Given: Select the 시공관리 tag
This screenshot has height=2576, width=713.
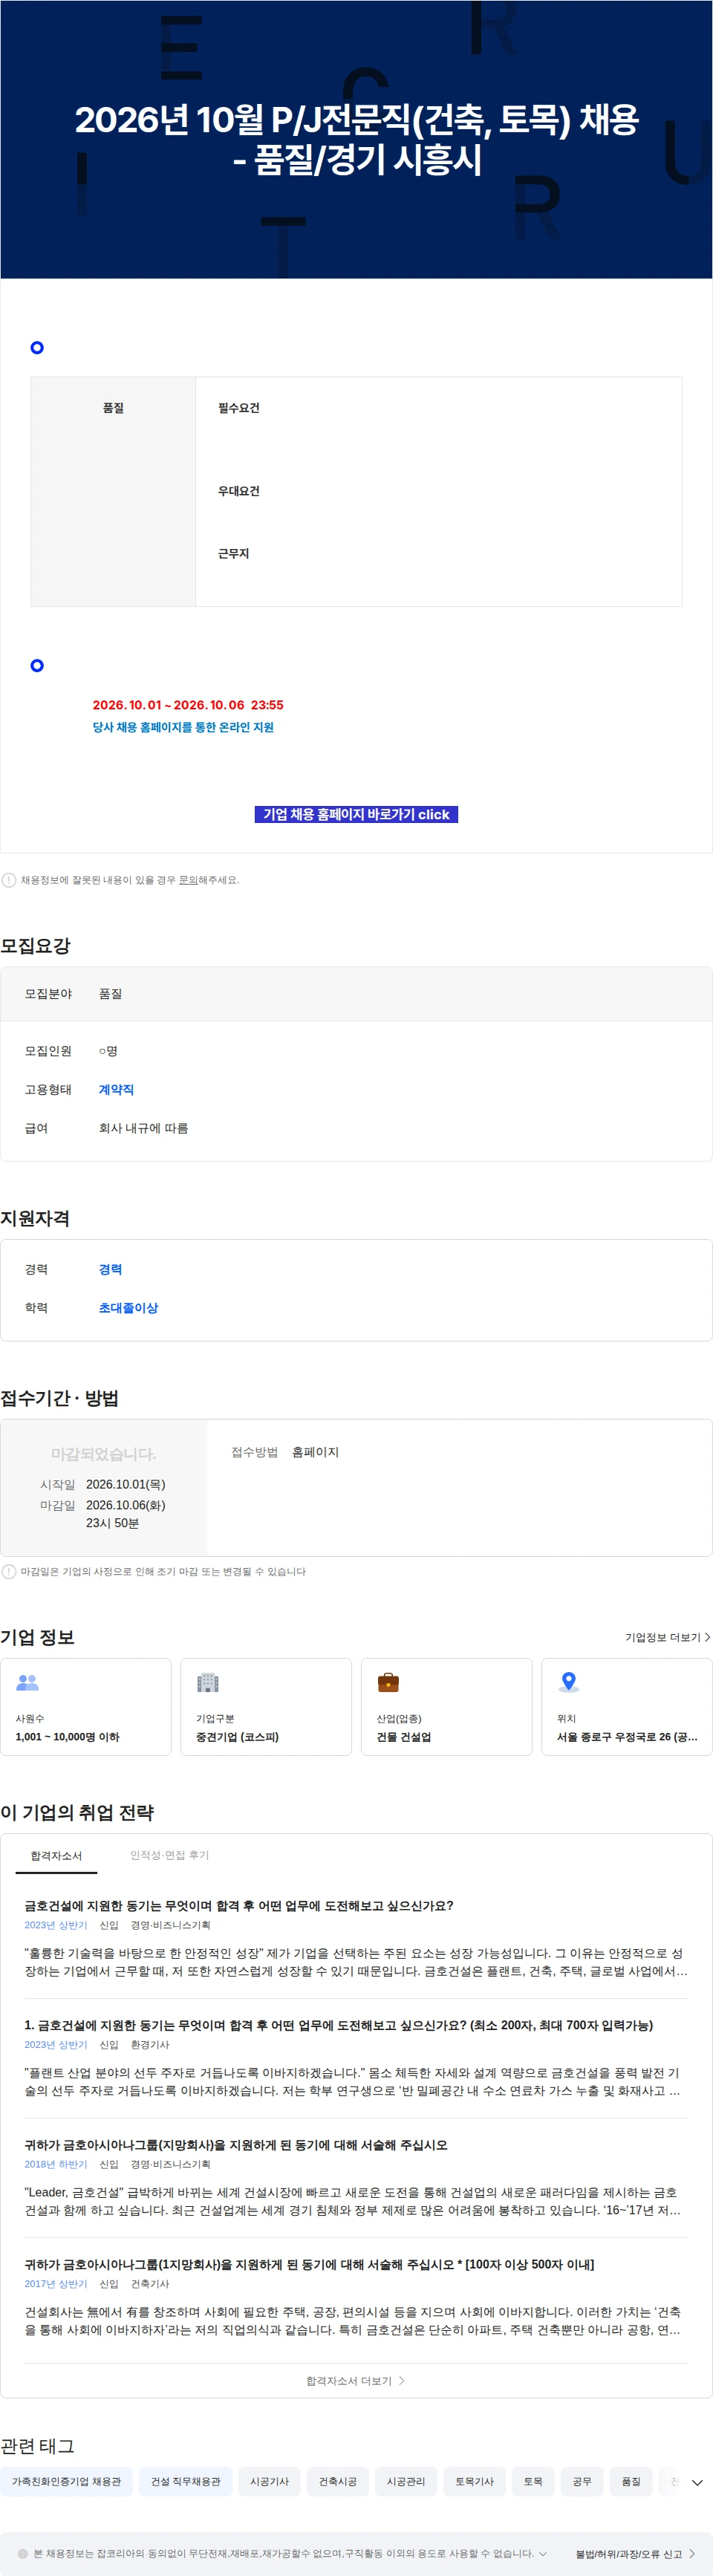Looking at the screenshot, I should pos(406,2481).
